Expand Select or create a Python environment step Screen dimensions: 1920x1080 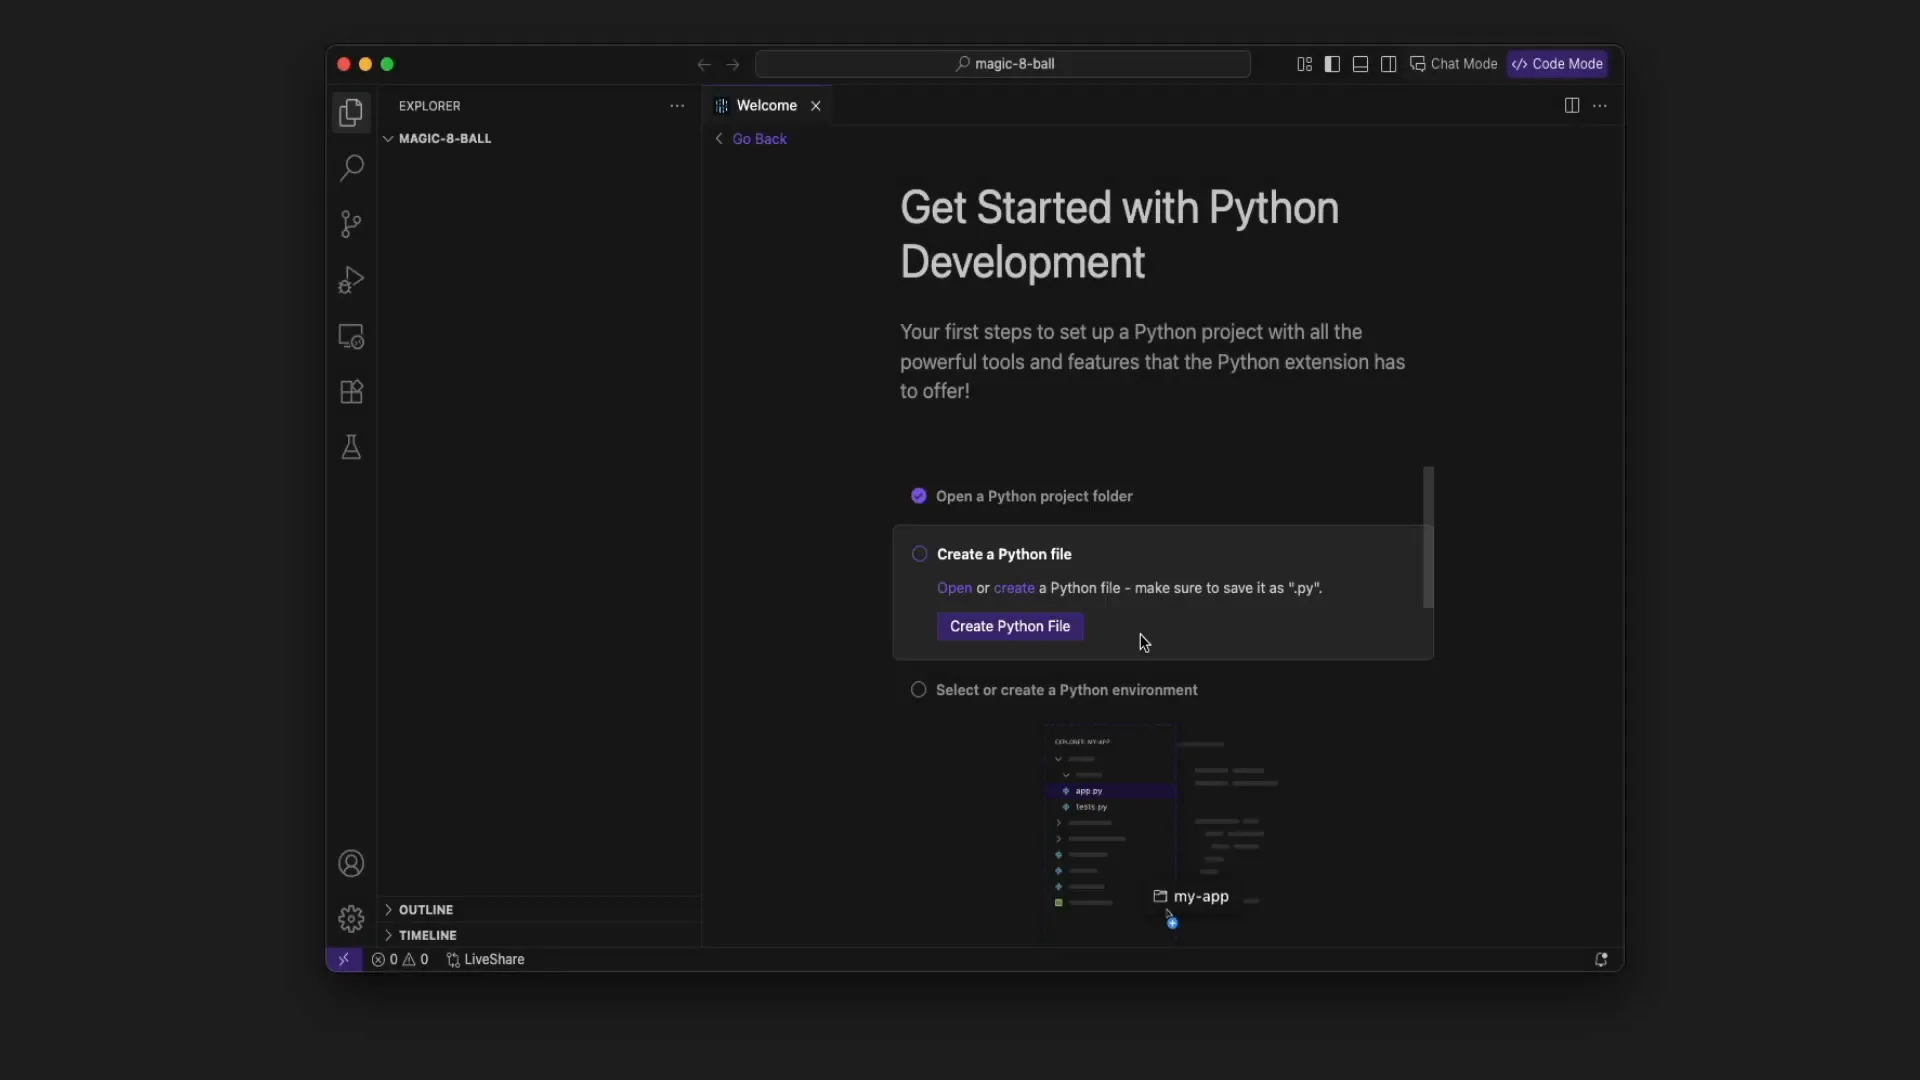[1067, 690]
